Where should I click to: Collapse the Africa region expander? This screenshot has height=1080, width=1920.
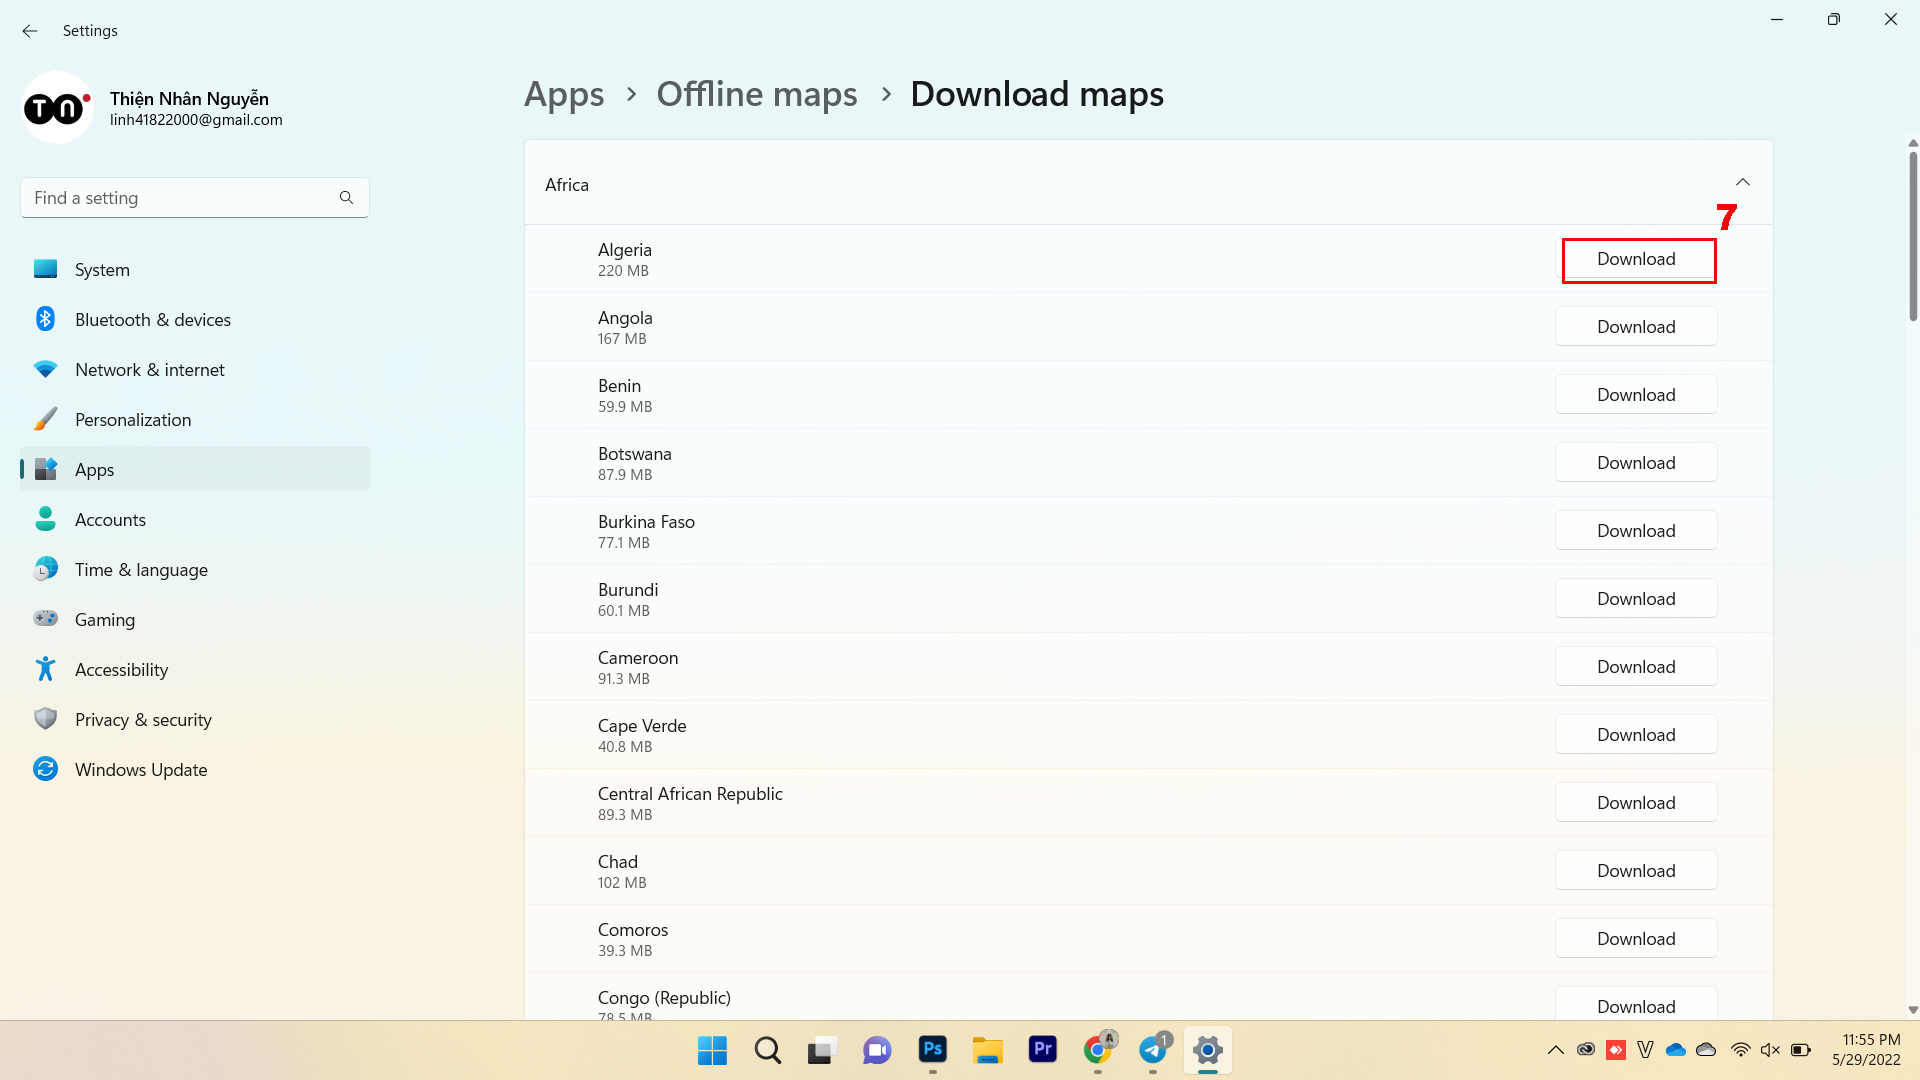[x=1743, y=183]
